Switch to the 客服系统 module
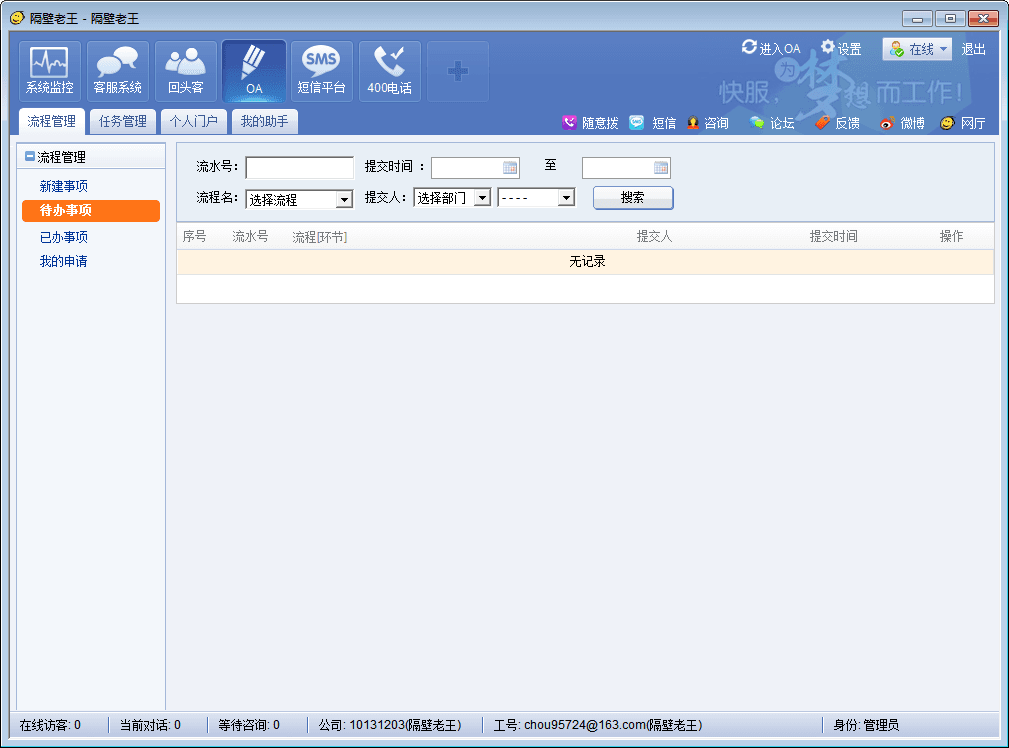Image resolution: width=1009 pixels, height=748 pixels. [117, 70]
